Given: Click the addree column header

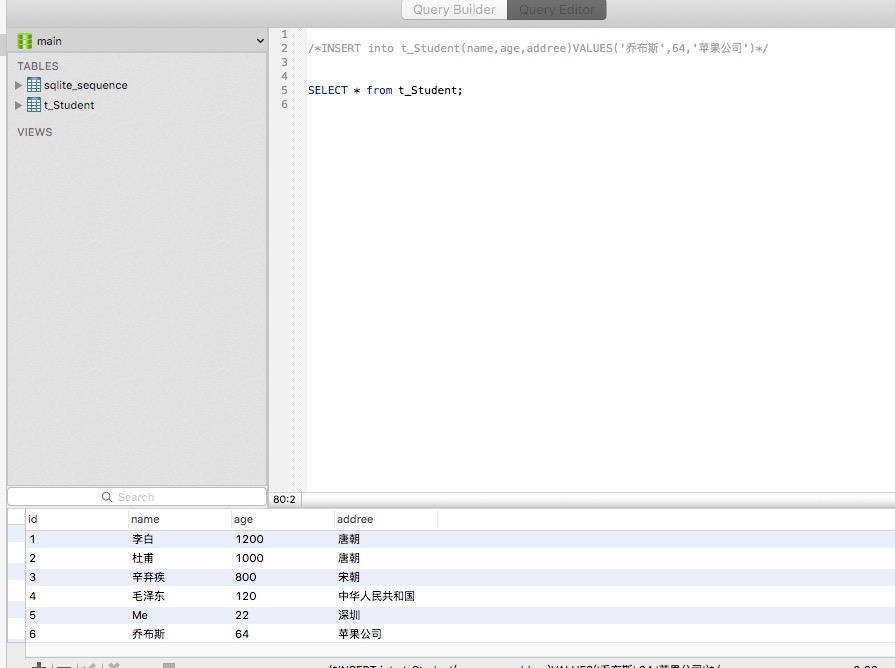Looking at the screenshot, I should 355,519.
